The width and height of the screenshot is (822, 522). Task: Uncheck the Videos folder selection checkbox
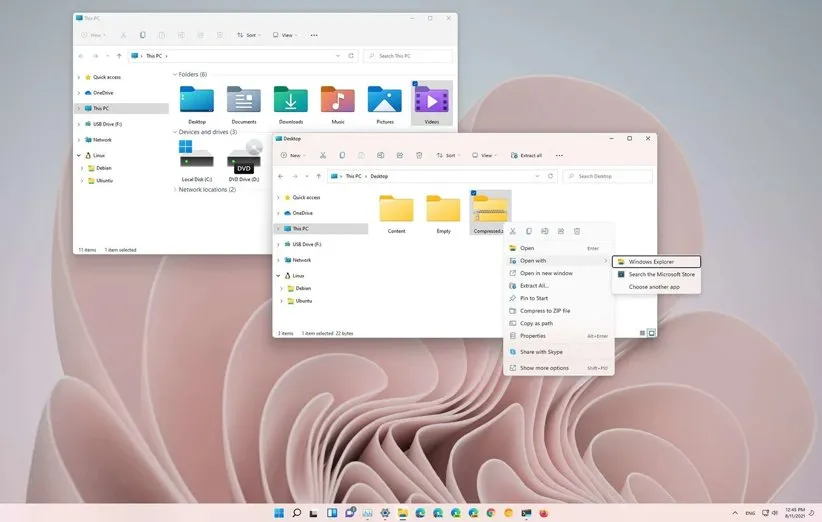(415, 85)
